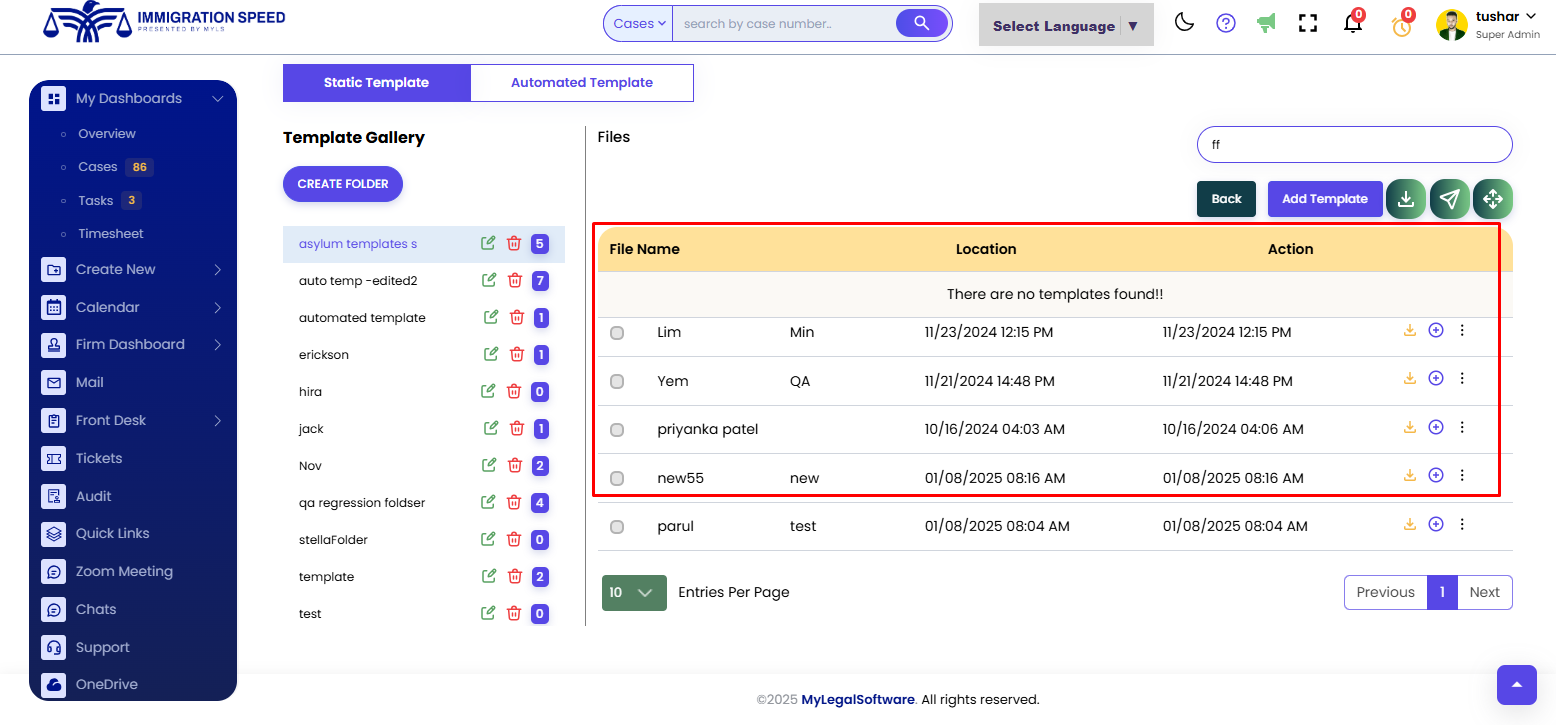
Task: Enter fullscreen using the expand icon
Action: point(1308,23)
